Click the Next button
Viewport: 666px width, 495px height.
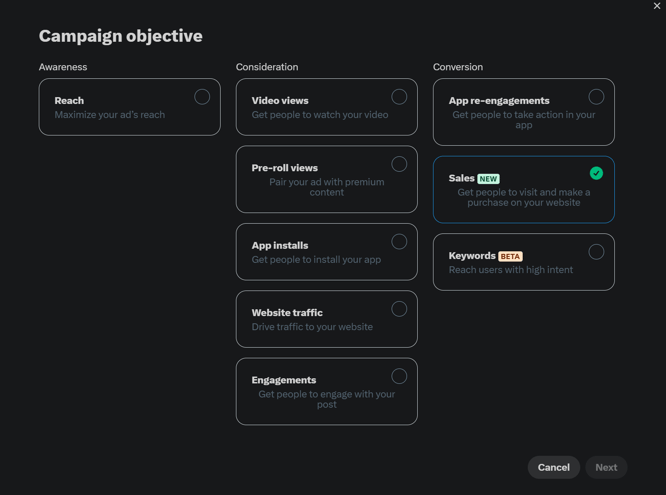click(606, 467)
